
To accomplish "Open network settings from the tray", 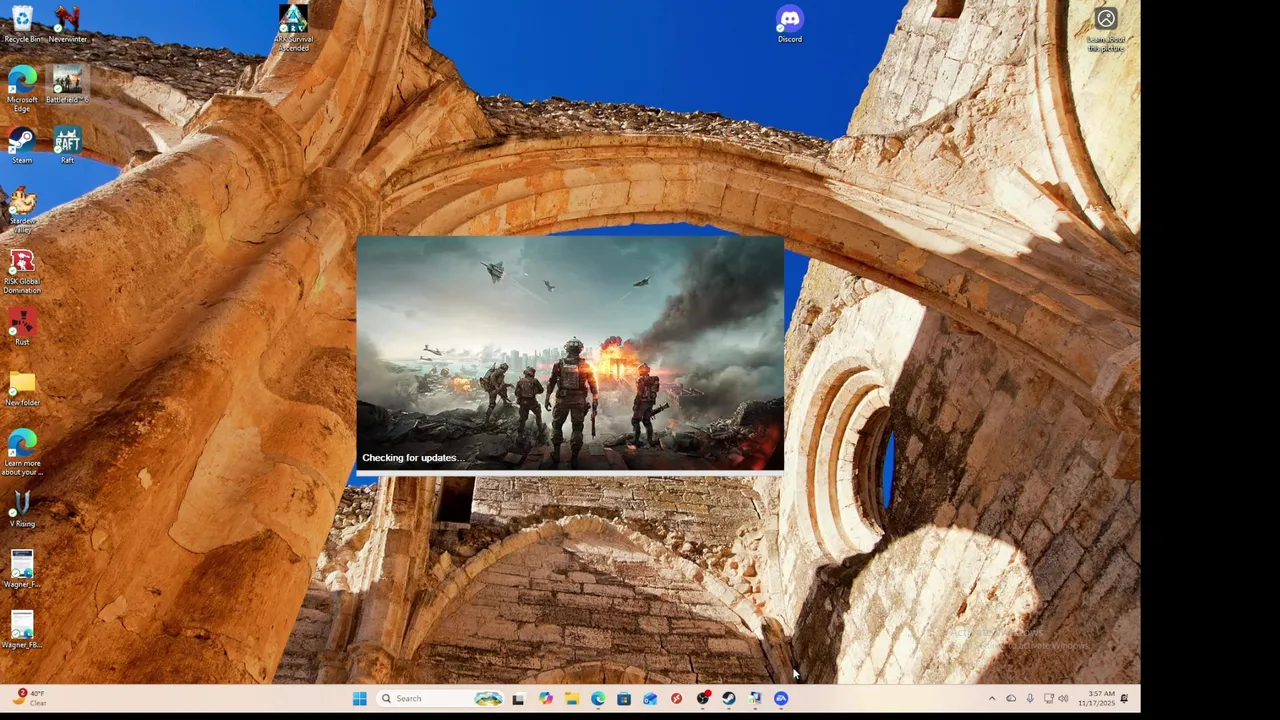I will tap(1048, 698).
